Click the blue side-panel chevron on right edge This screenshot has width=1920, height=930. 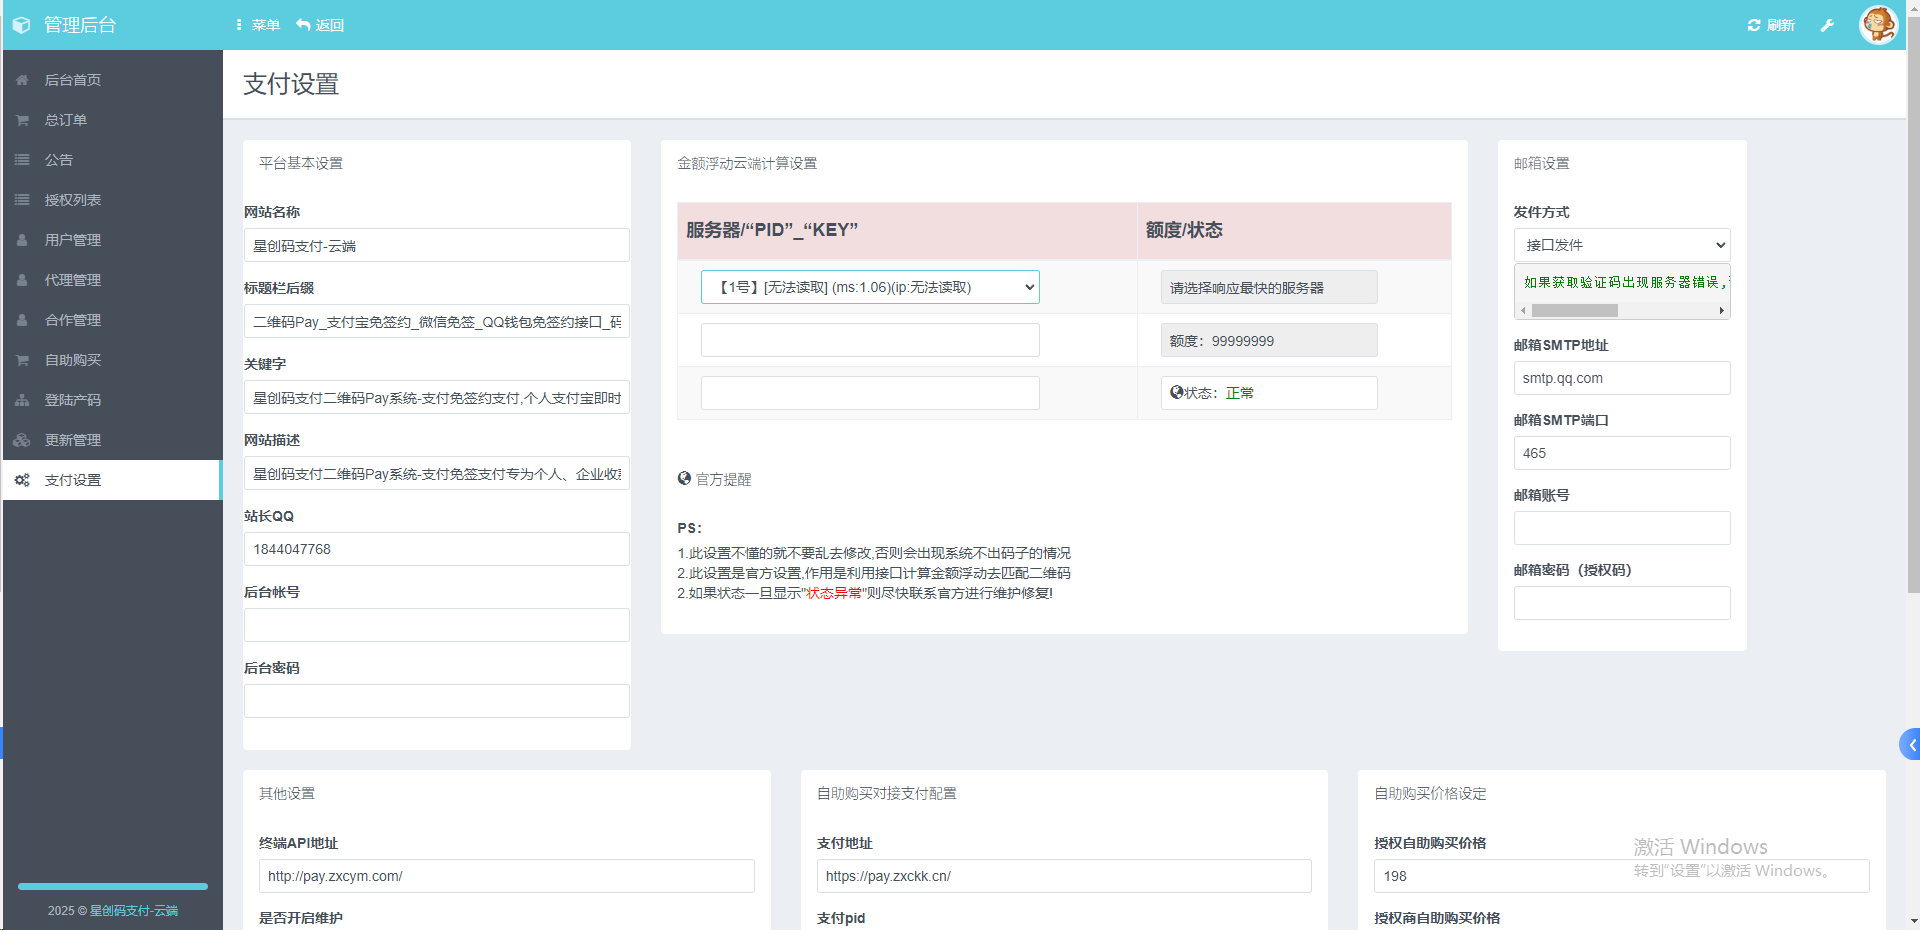[1910, 744]
